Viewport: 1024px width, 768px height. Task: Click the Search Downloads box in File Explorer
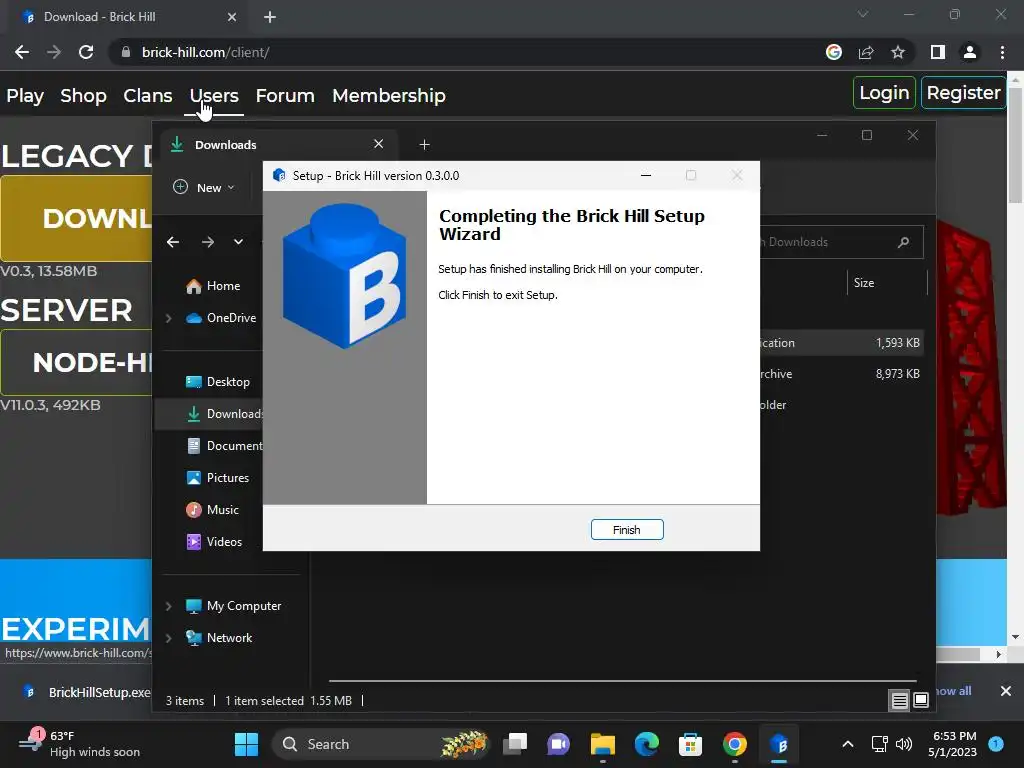[x=841, y=242]
